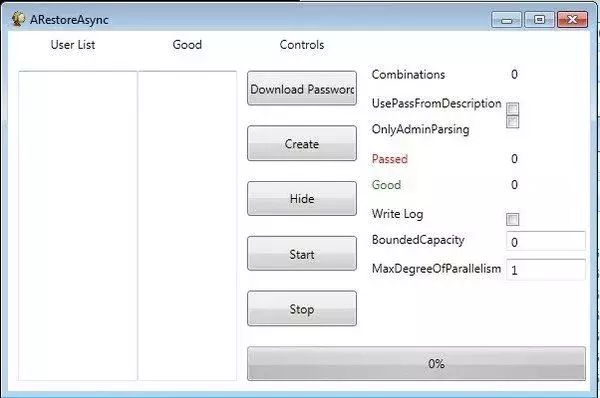Click inside the User List box

[x=78, y=226]
